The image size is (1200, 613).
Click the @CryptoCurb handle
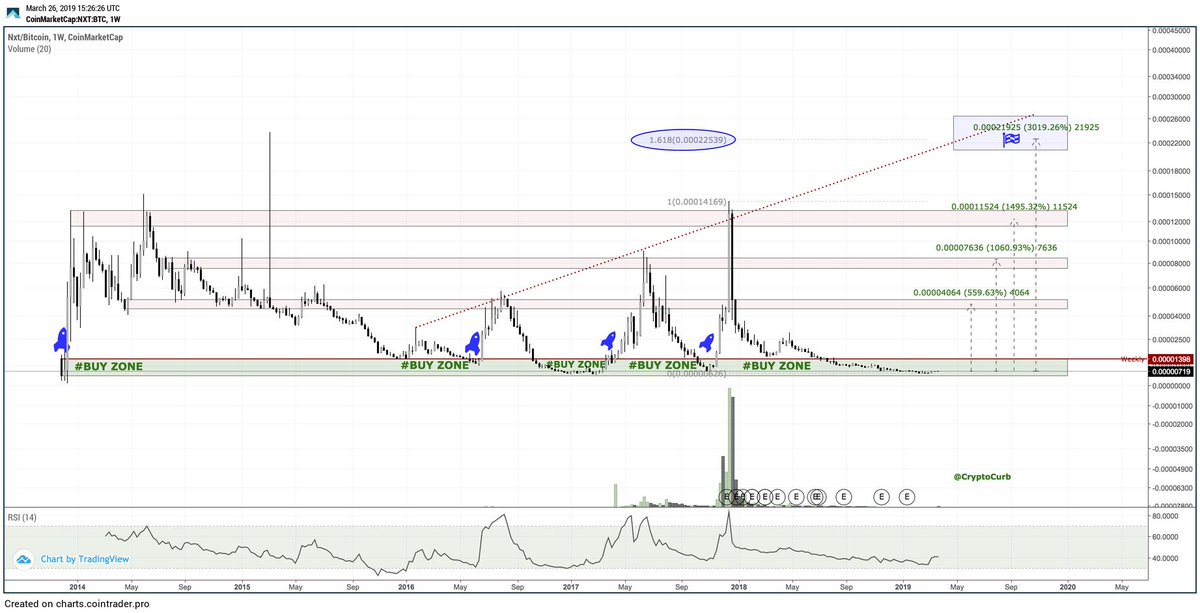982,477
